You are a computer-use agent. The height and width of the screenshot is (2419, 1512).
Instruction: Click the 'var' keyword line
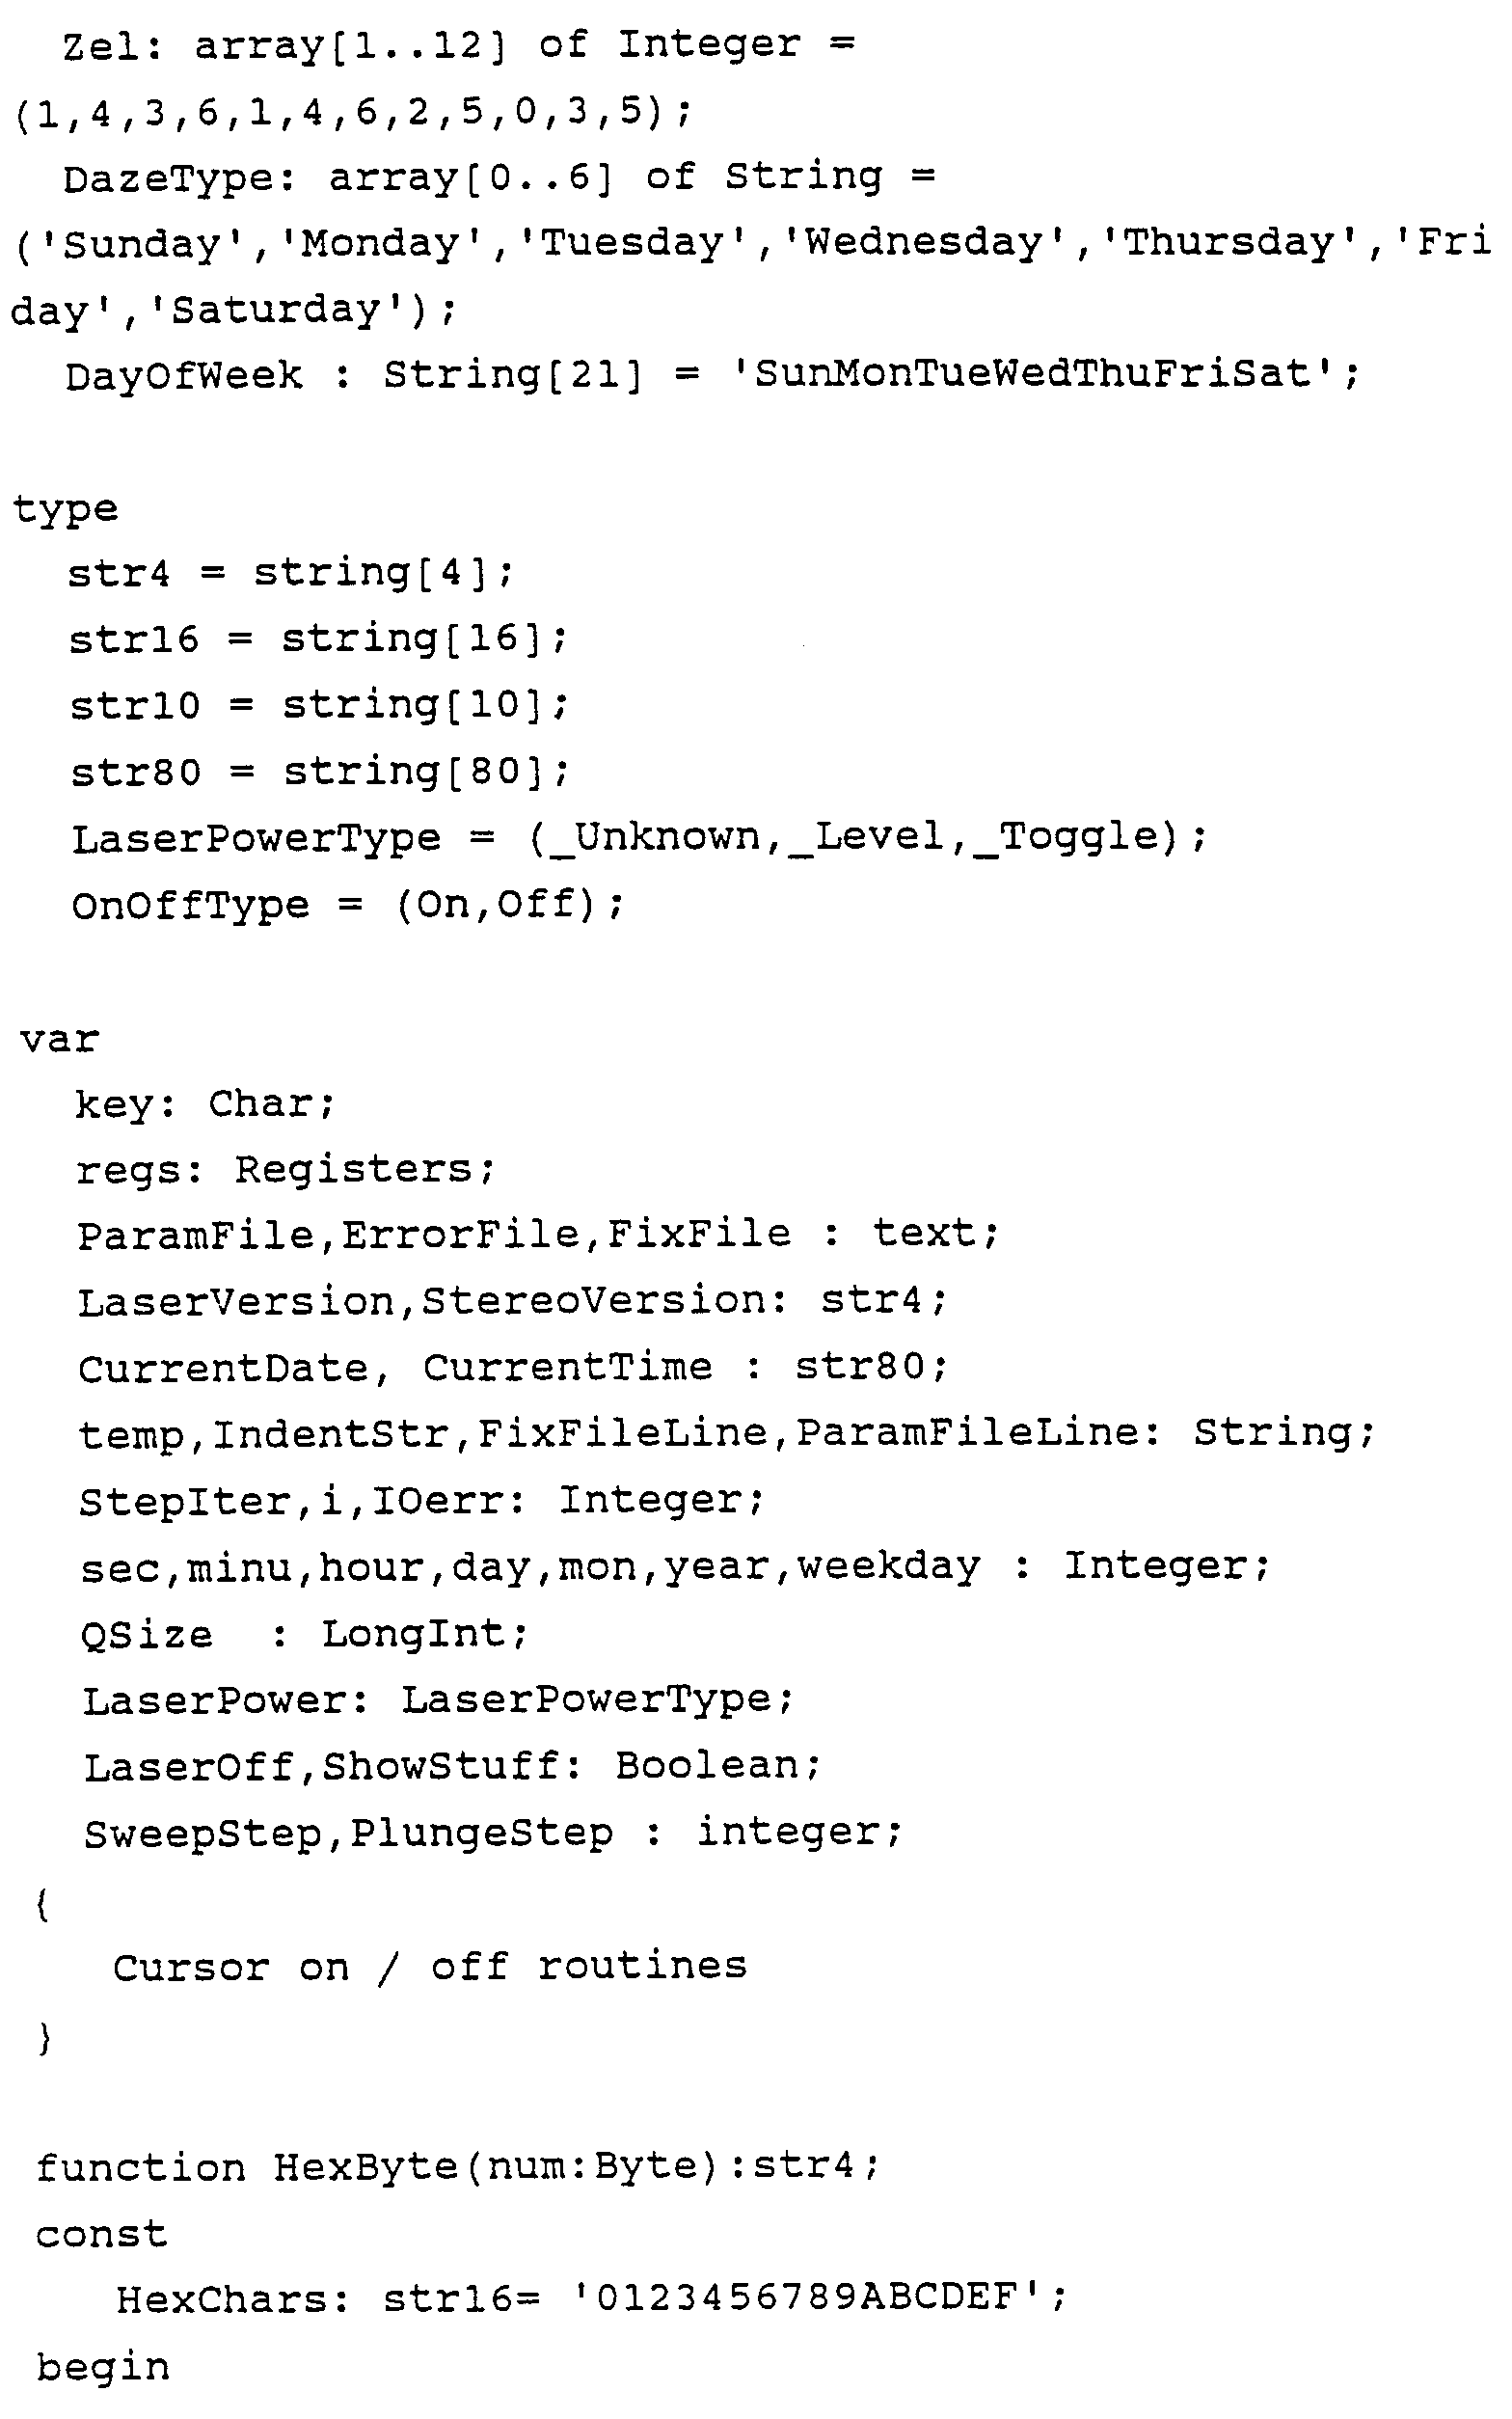point(59,1040)
